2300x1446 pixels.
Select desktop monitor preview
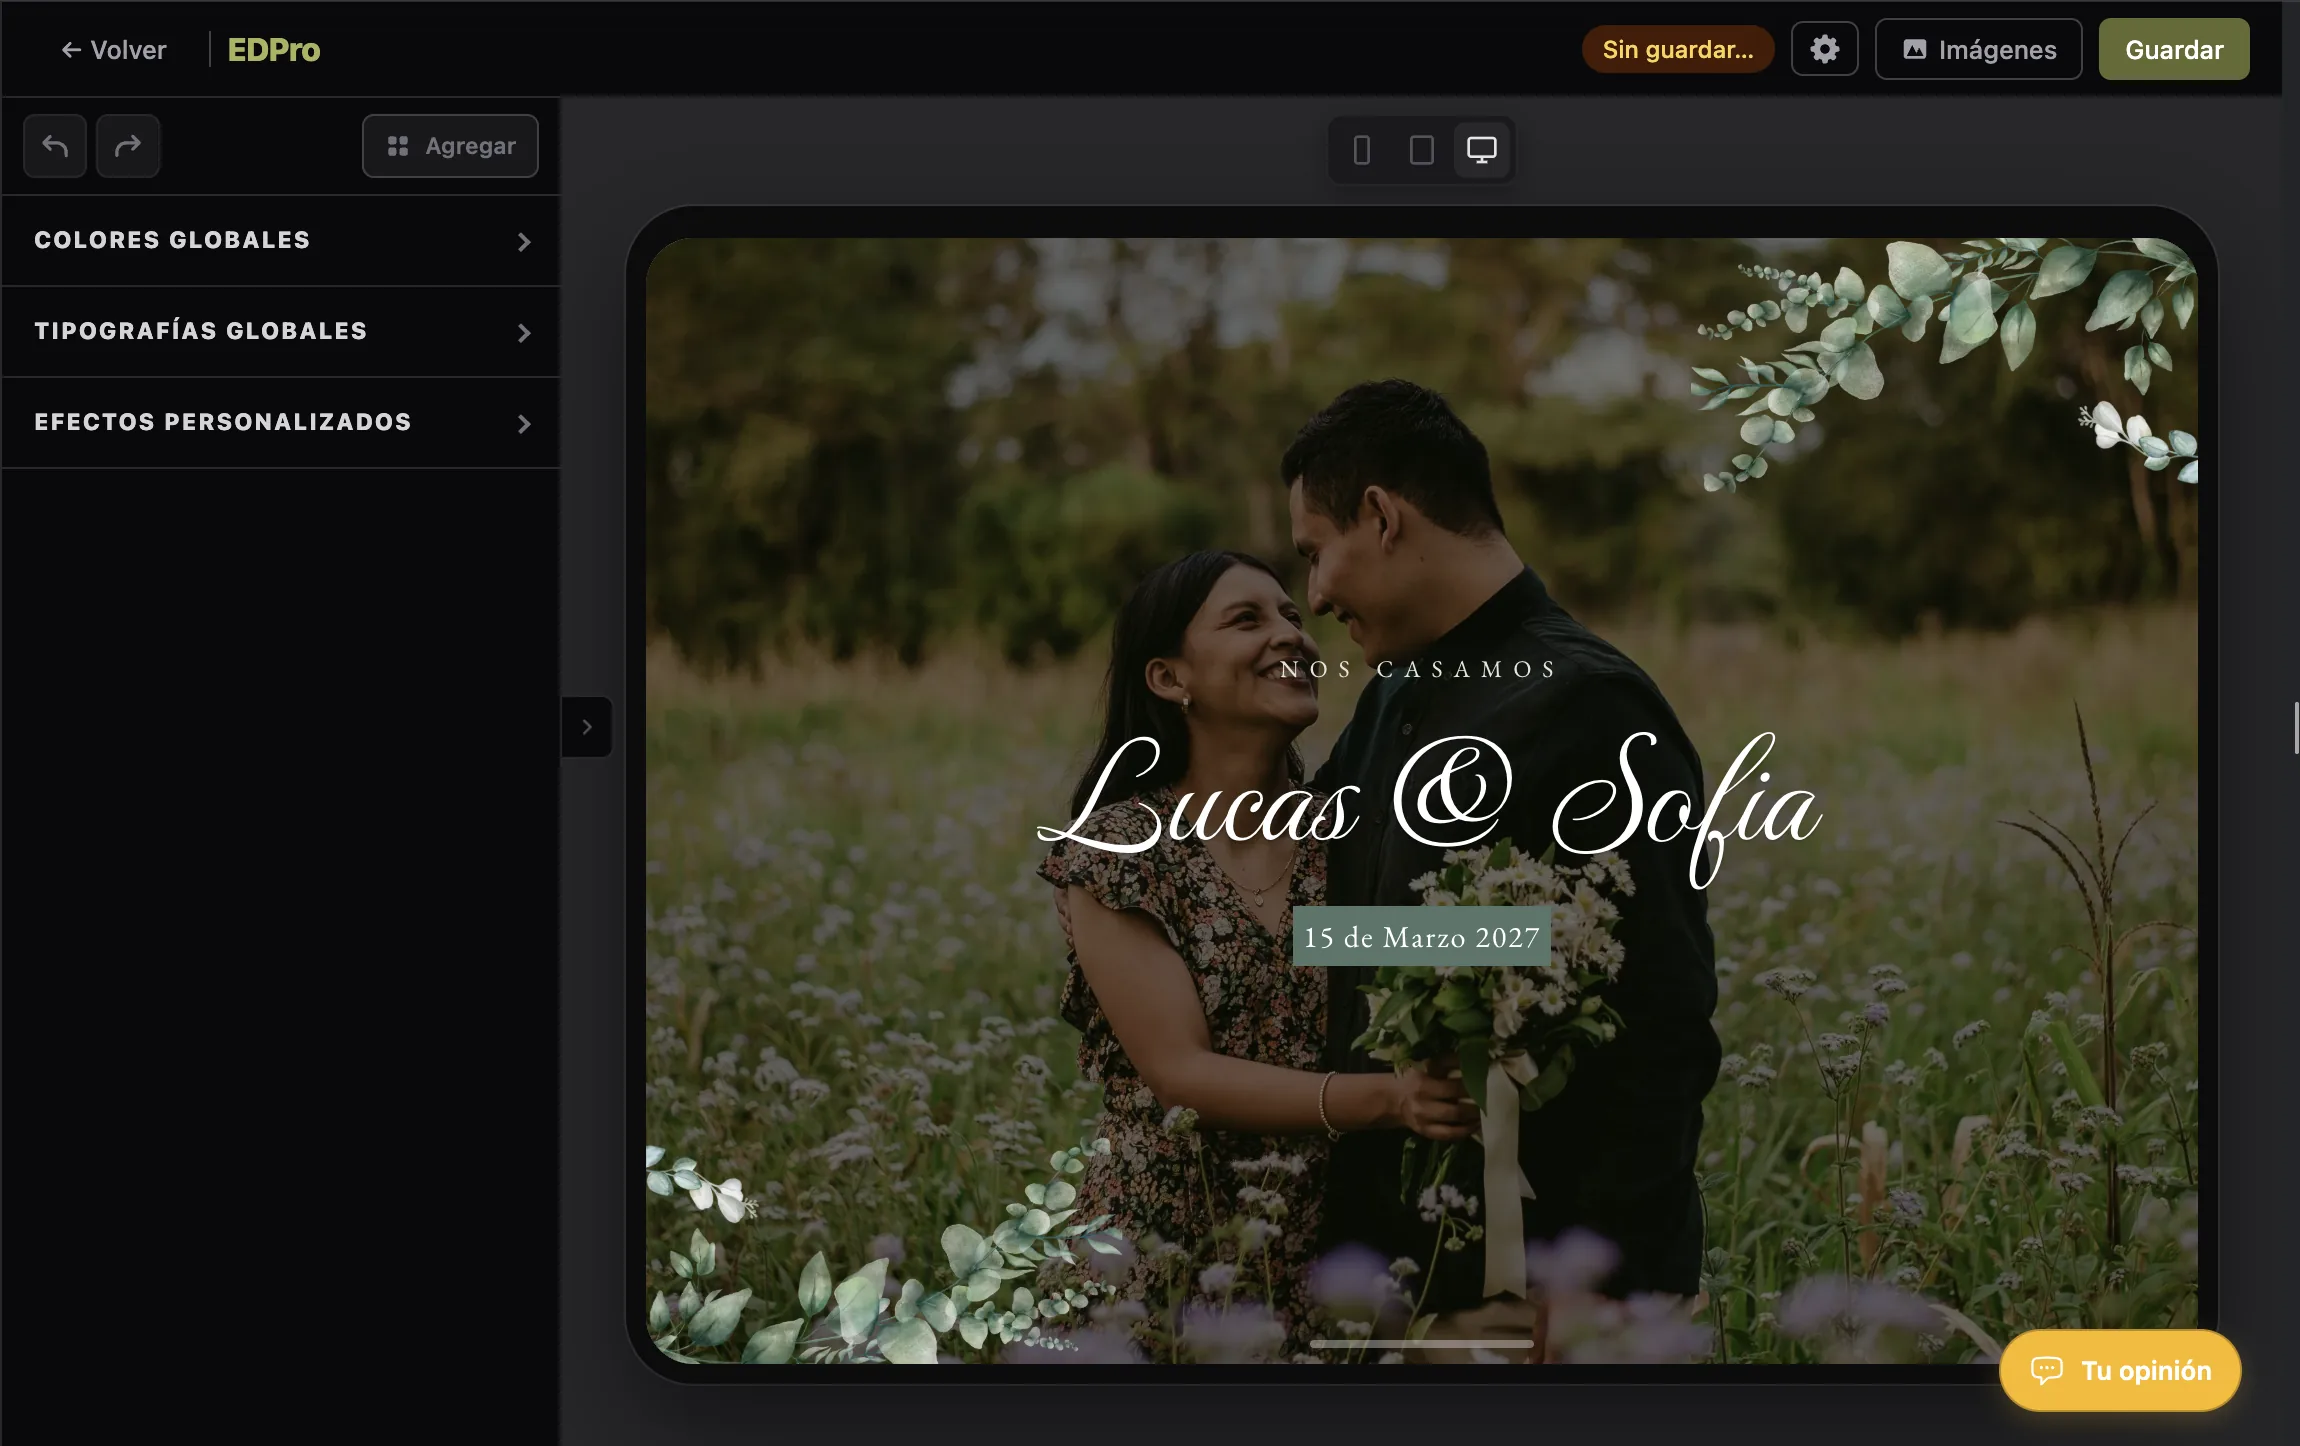tap(1481, 150)
